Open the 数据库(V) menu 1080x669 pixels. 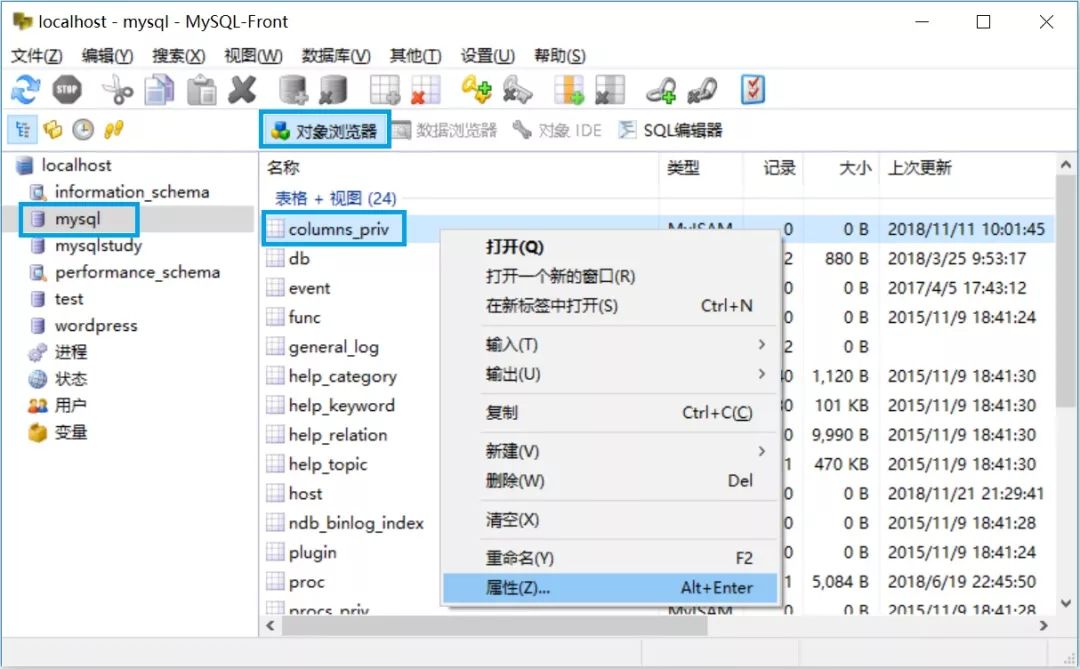336,56
